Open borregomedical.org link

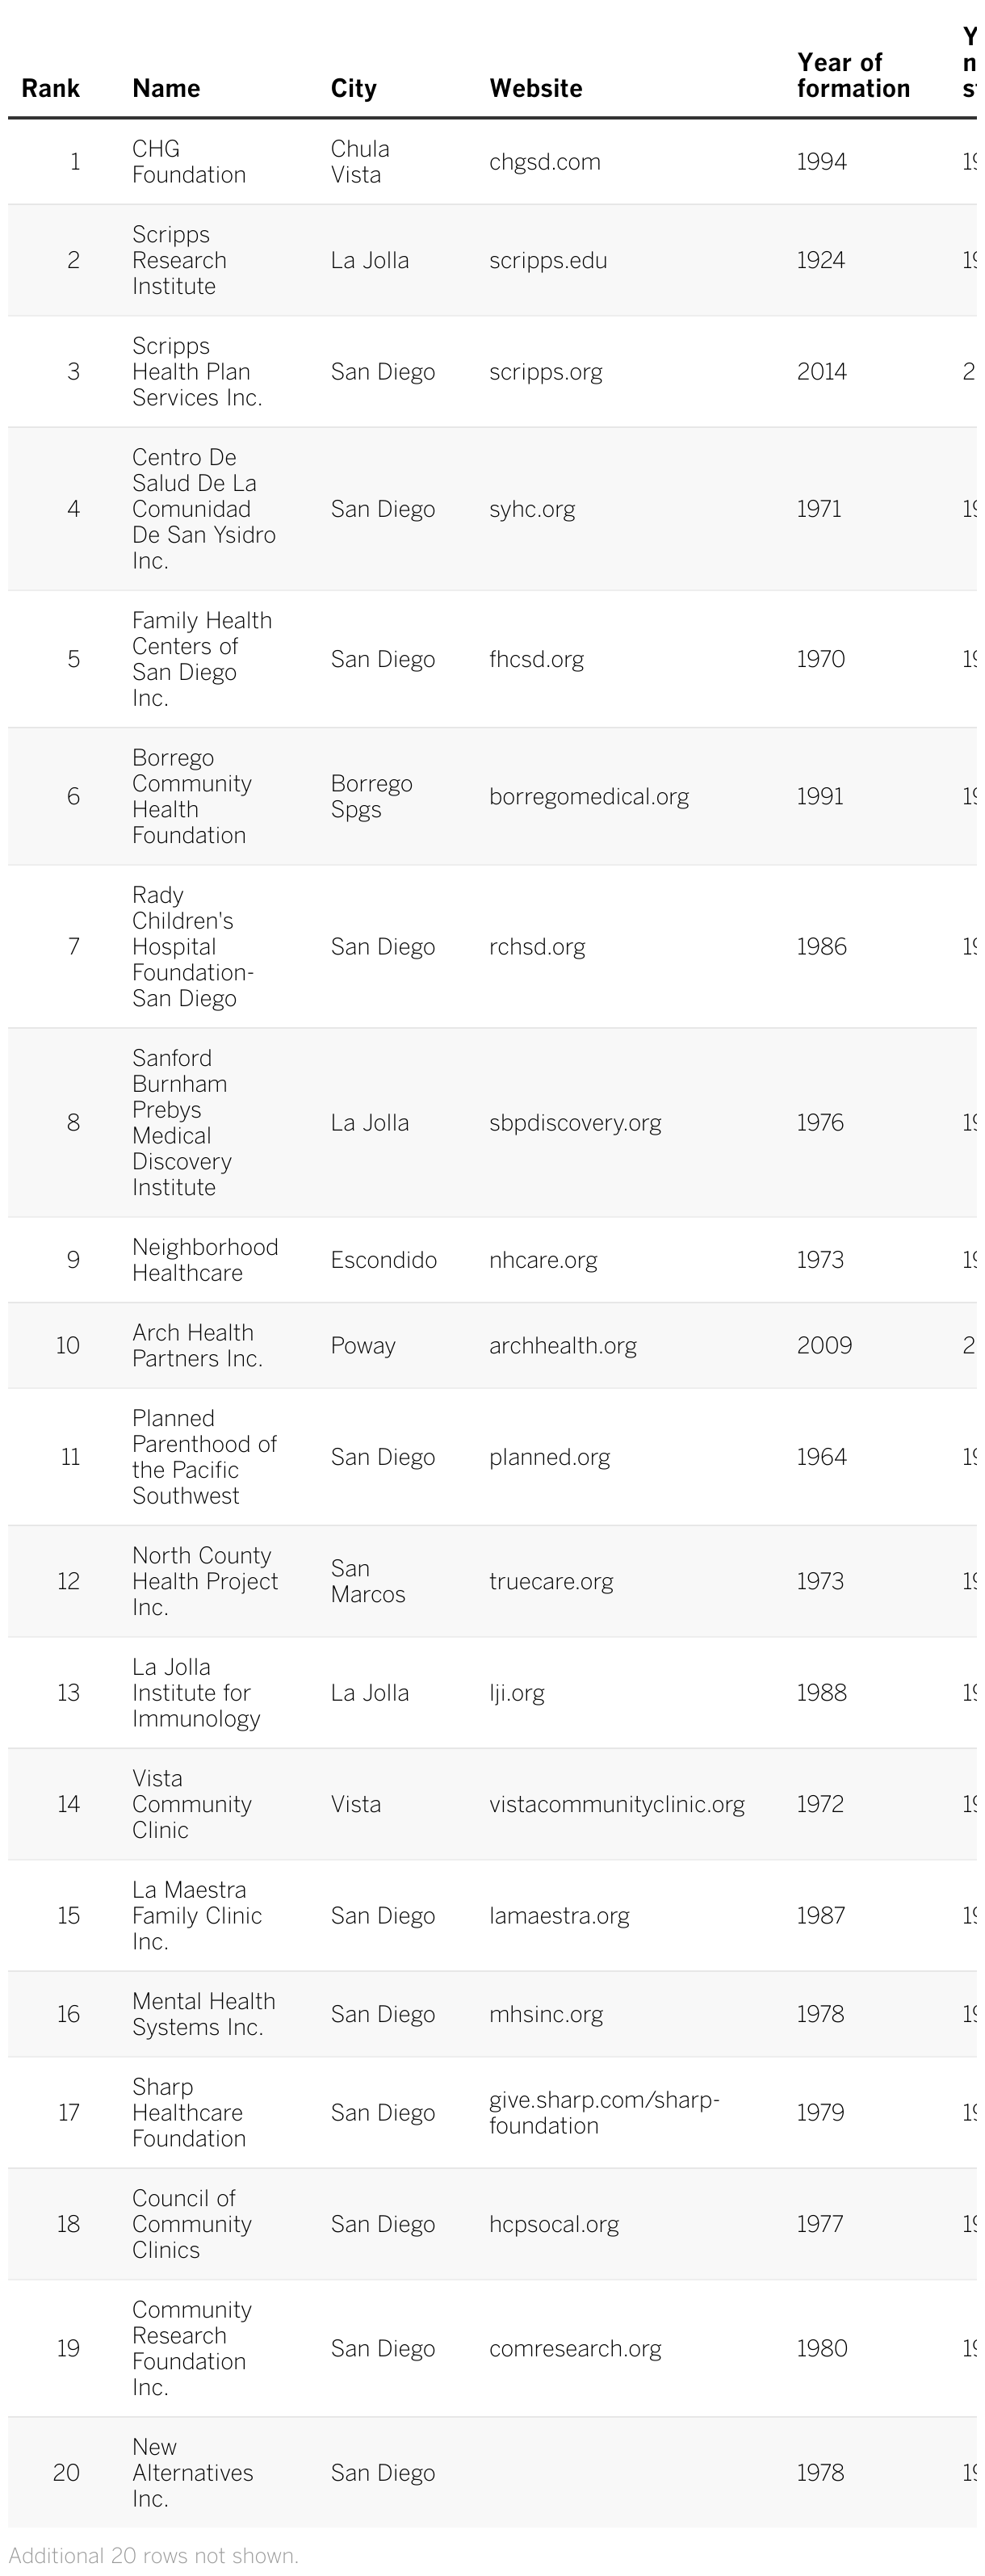[588, 796]
